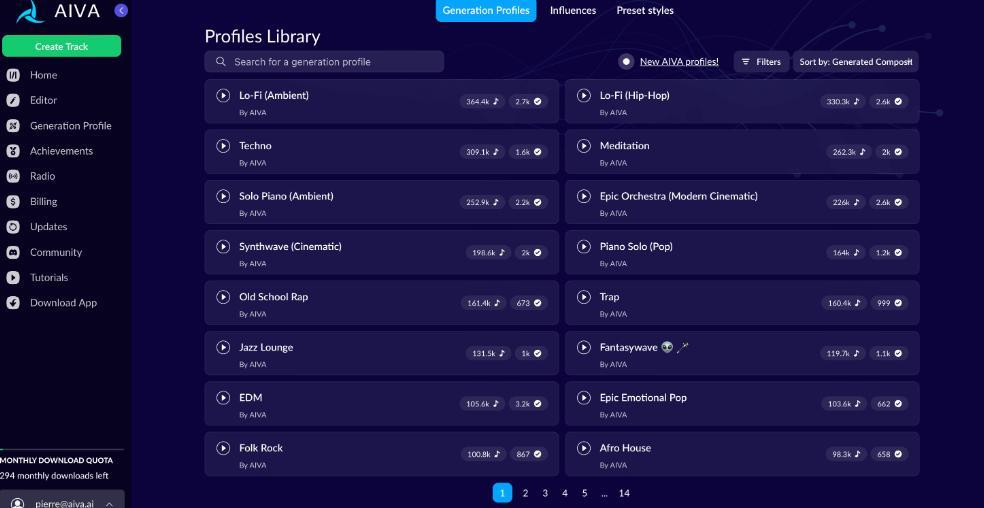
Task: Play the Solo Piano (Ambient) preview
Action: [223, 196]
